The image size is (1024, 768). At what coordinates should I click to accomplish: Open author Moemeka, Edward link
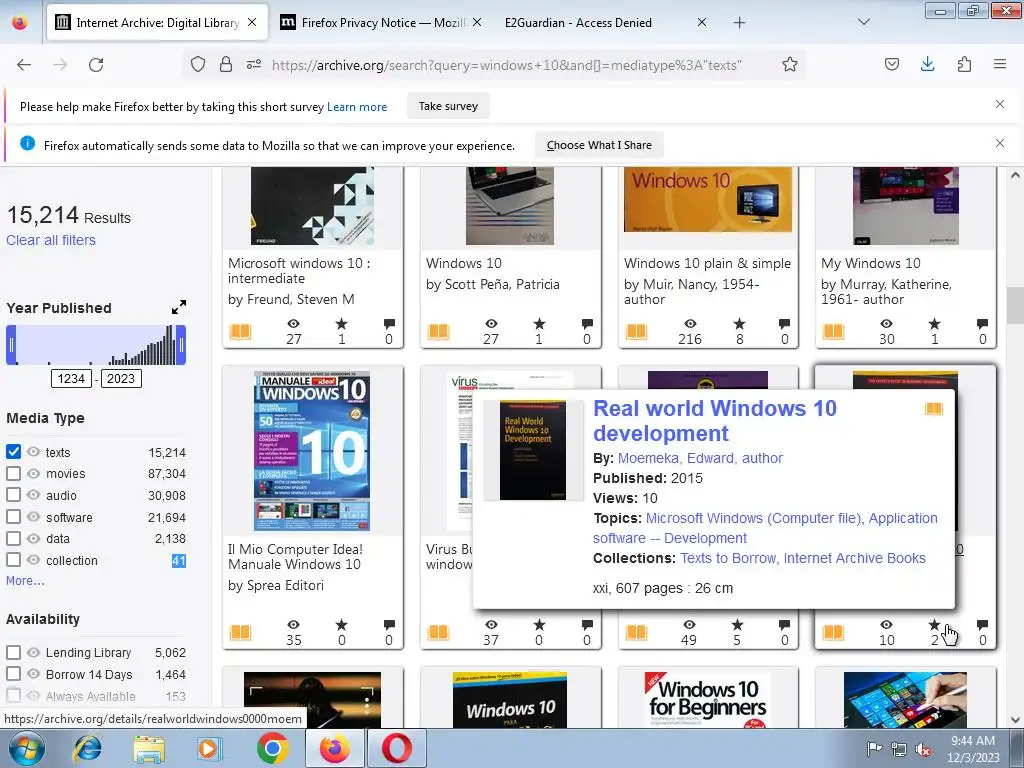click(x=700, y=458)
